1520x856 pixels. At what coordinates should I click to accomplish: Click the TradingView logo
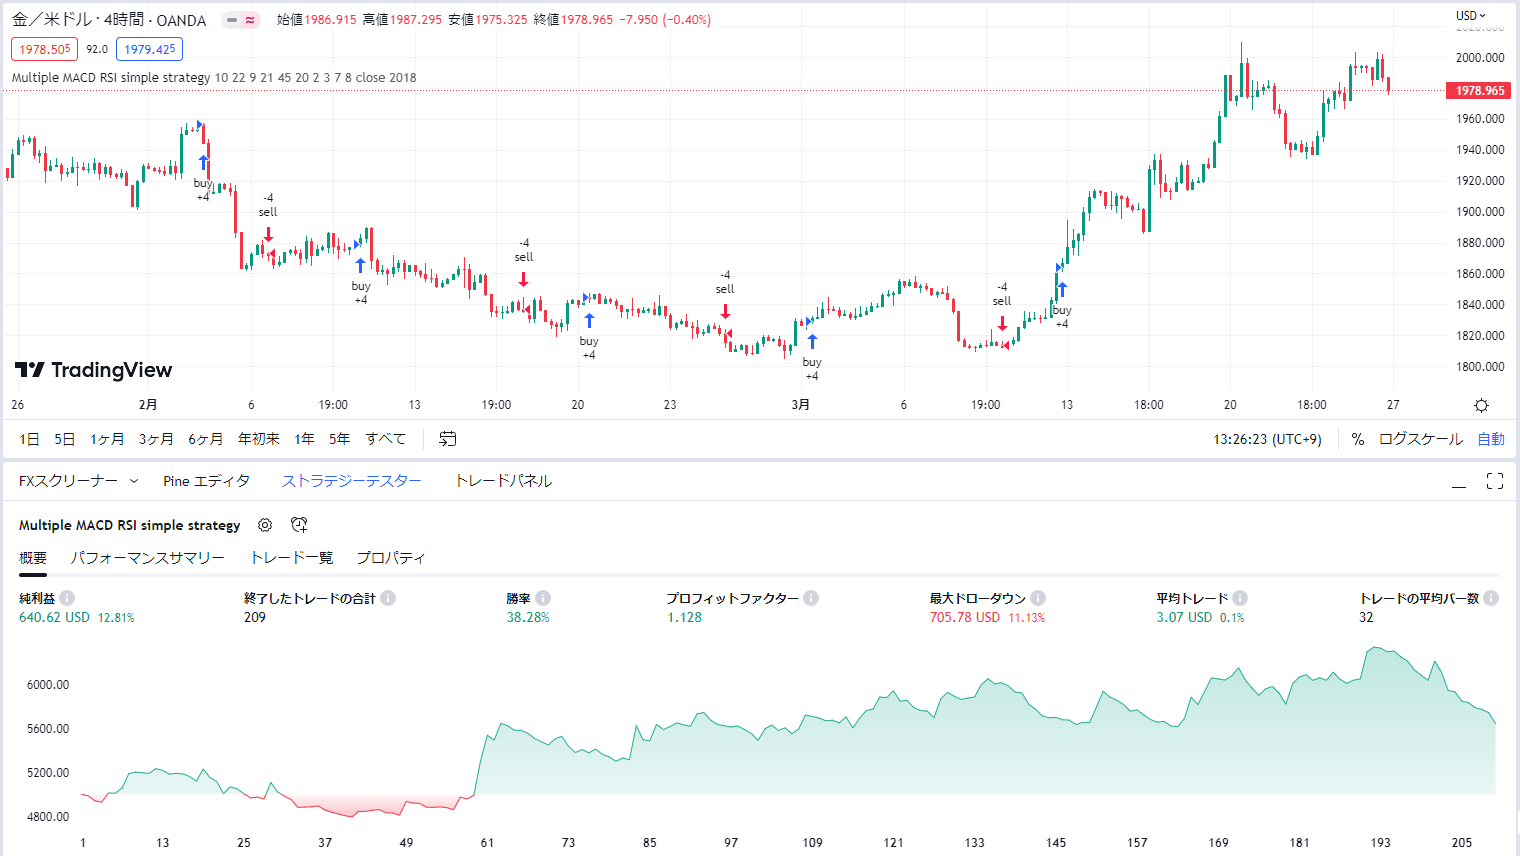point(94,370)
